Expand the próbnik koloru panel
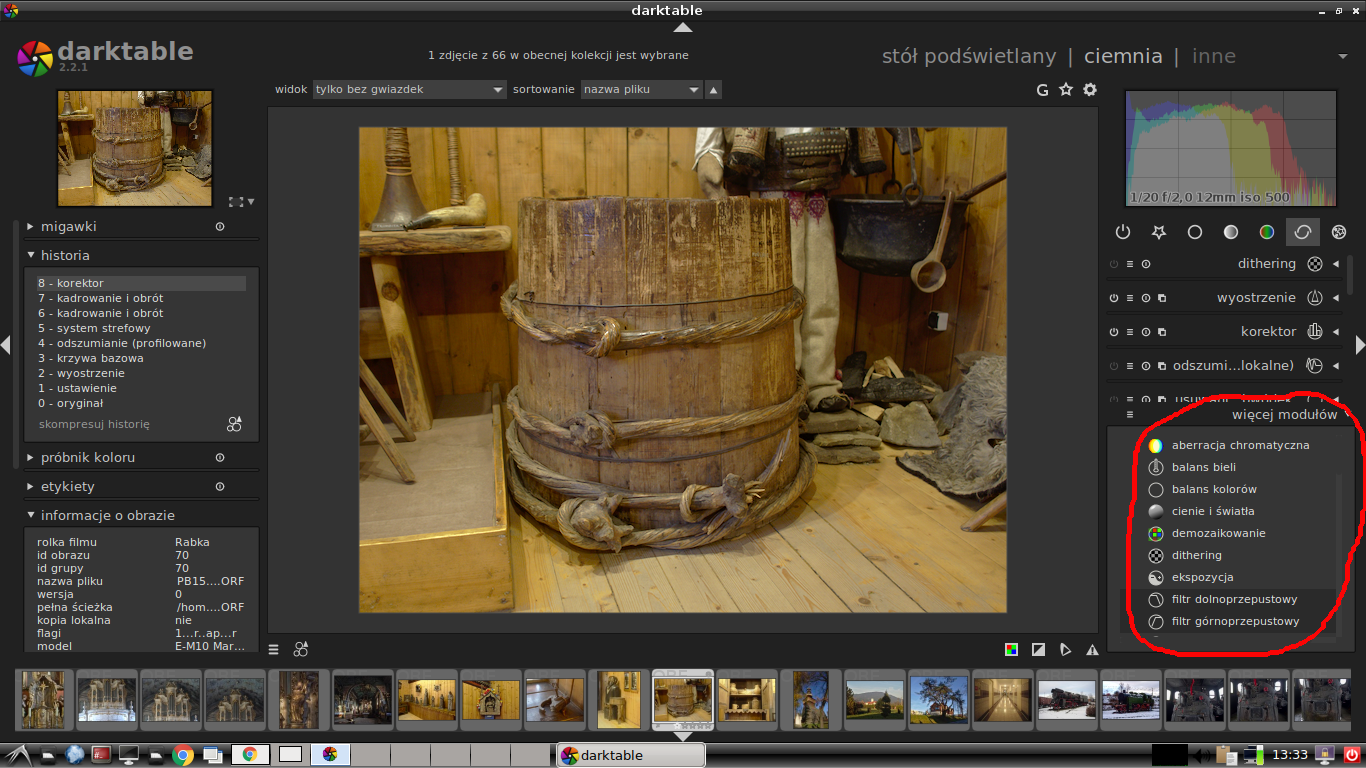The height and width of the screenshot is (768, 1366). pos(88,458)
